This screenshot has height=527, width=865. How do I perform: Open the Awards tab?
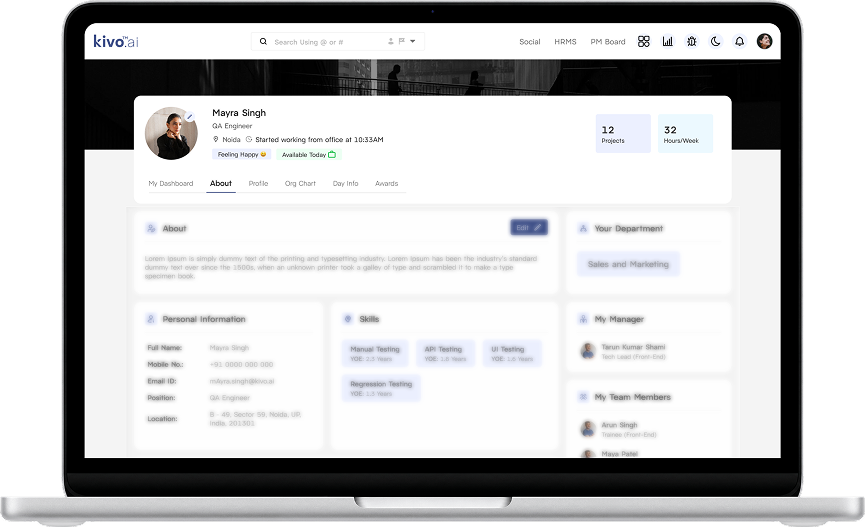tap(386, 183)
